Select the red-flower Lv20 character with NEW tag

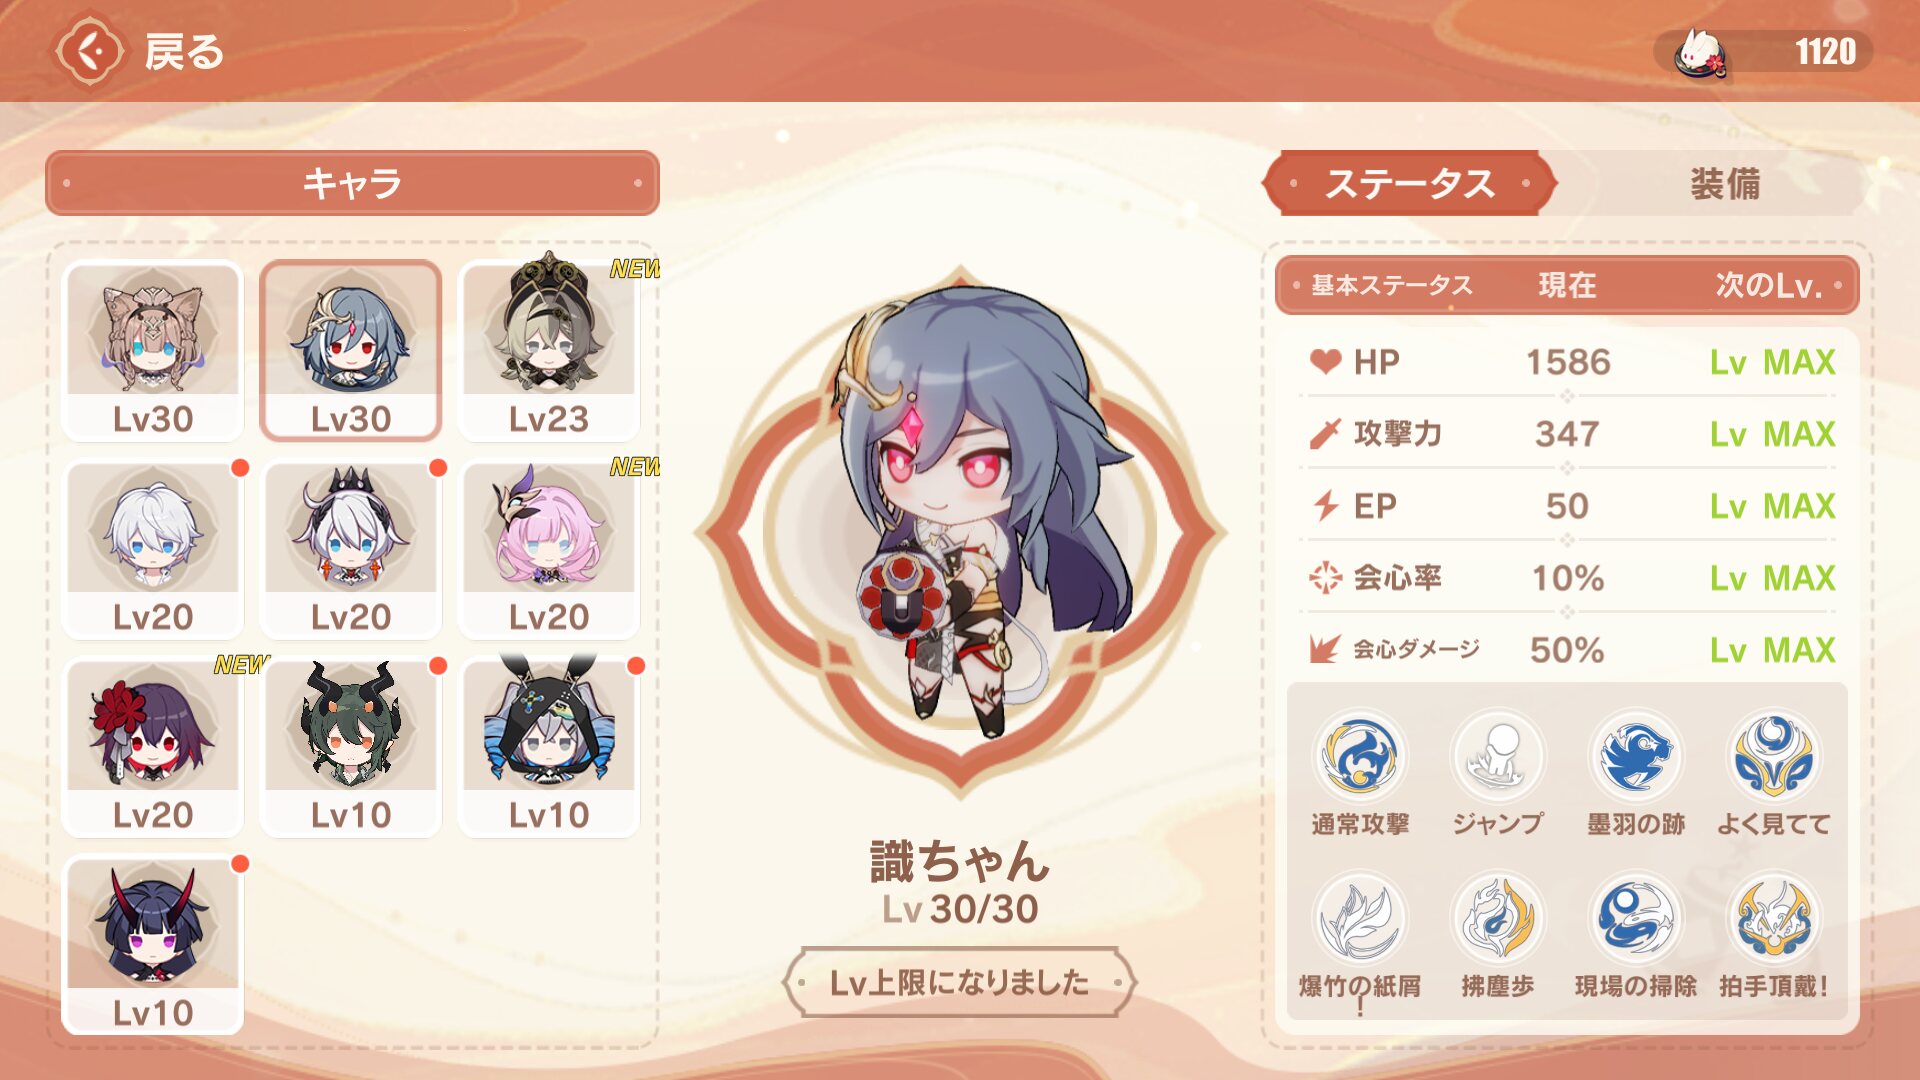coord(152,746)
